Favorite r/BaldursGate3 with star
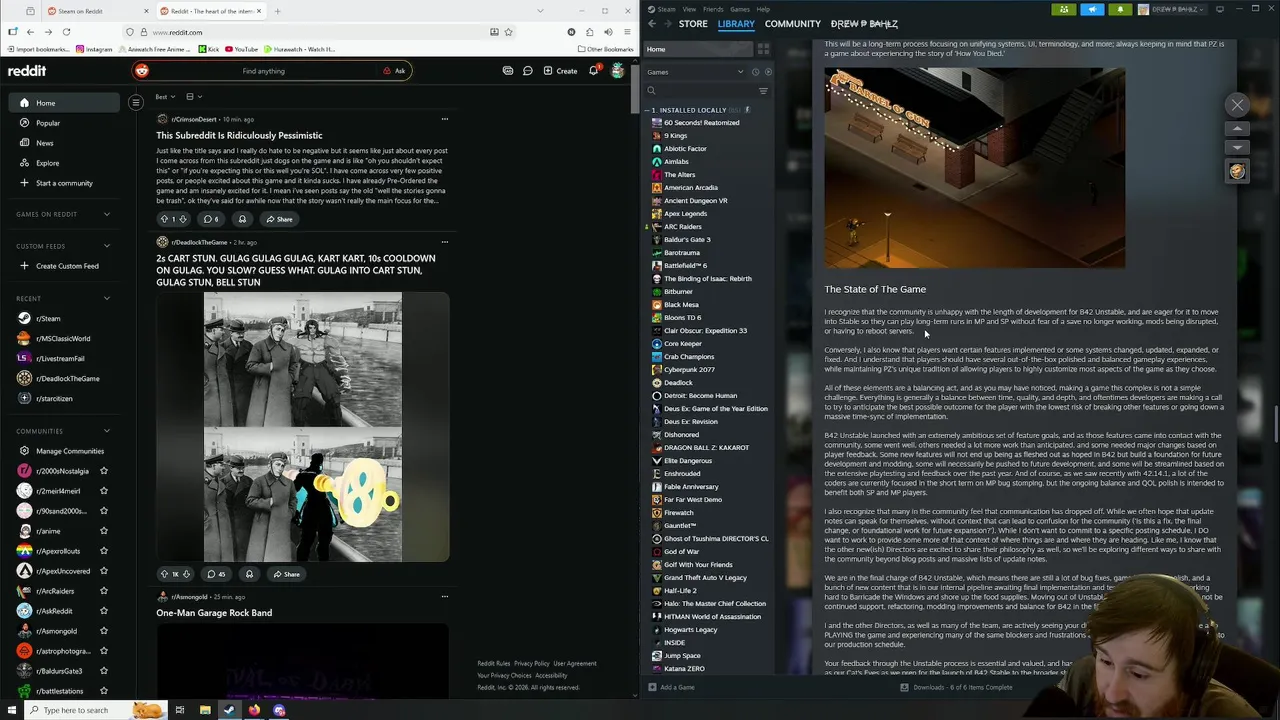1280x720 pixels. 103,671
